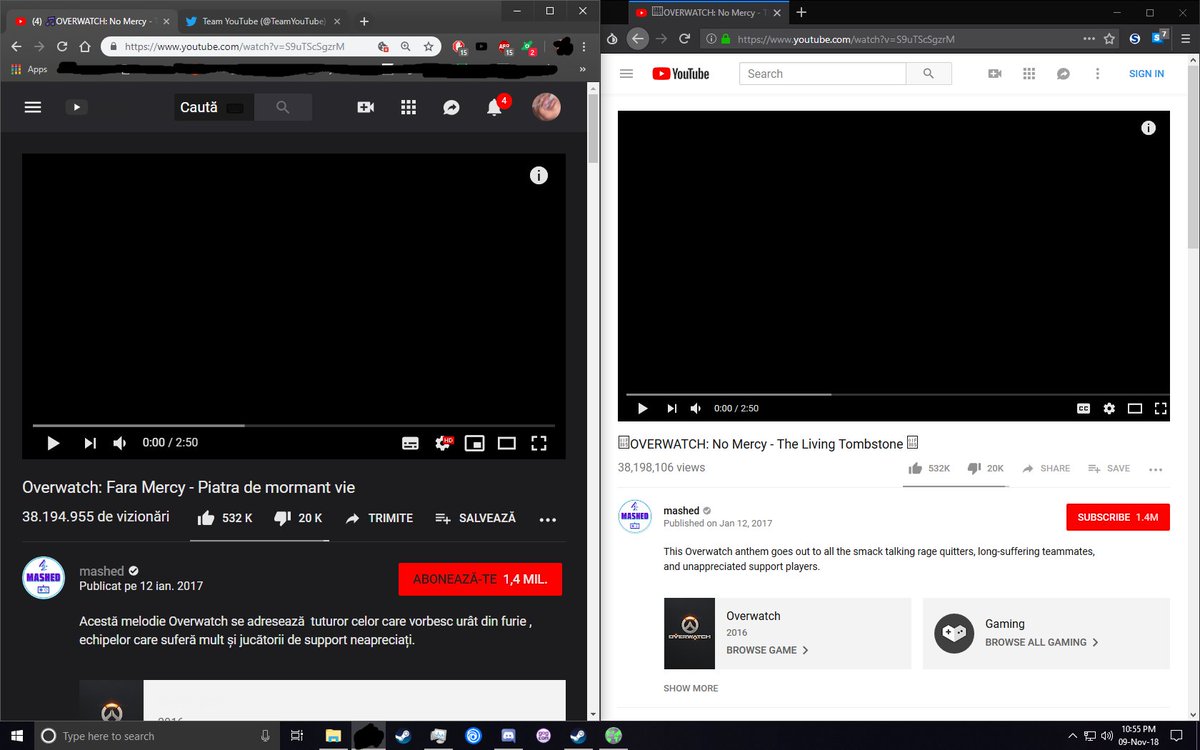This screenshot has height=750, width=1200.
Task: Open YouTube guide menu in Firefox window
Action: coord(627,74)
